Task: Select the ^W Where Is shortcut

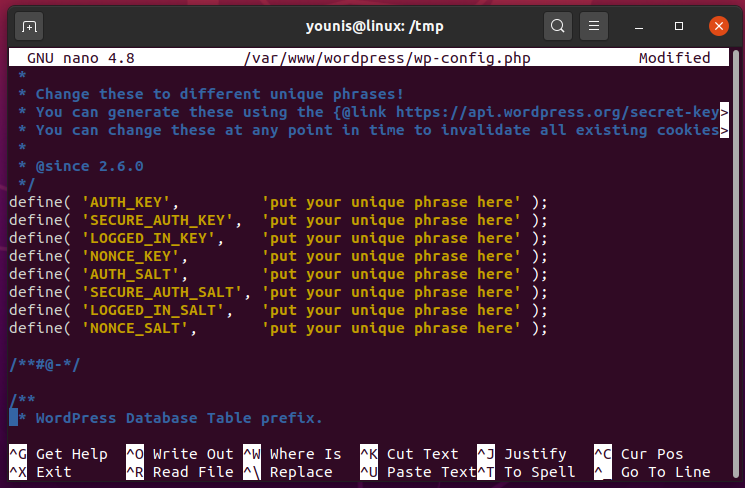Action: point(292,454)
